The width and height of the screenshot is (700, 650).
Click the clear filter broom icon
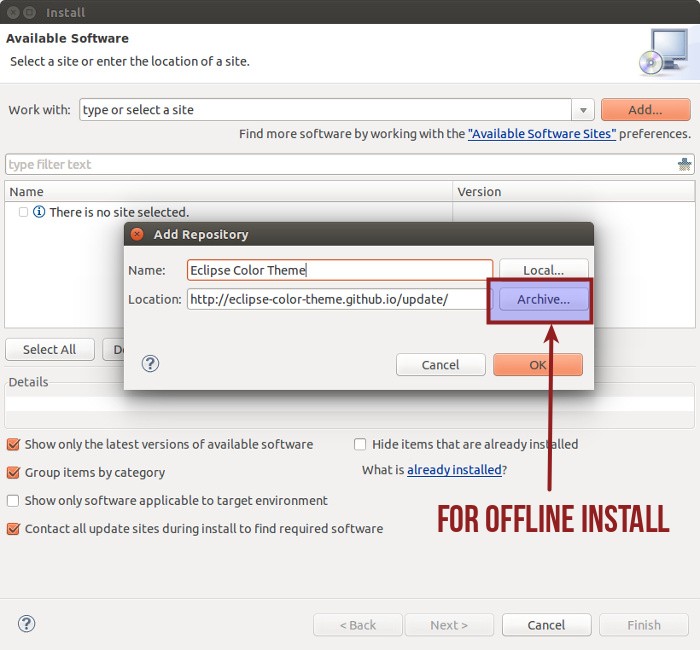pos(684,164)
